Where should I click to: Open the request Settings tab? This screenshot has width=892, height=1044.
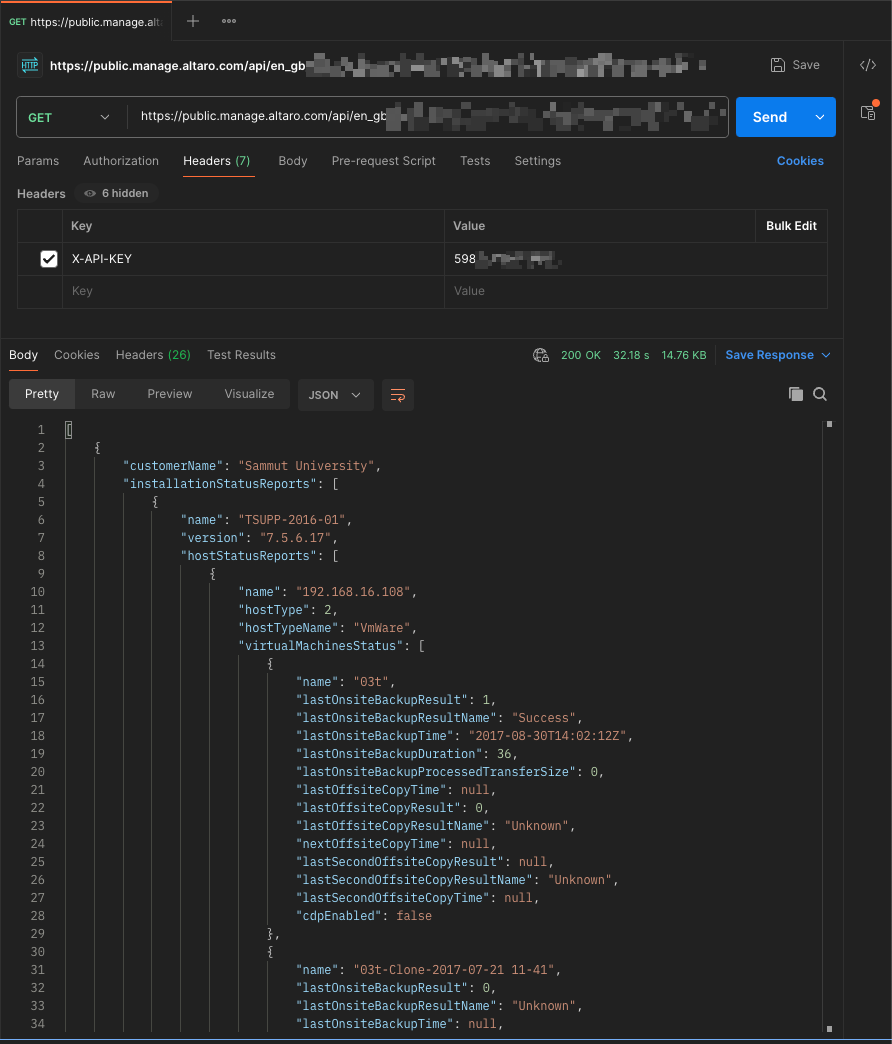point(538,161)
